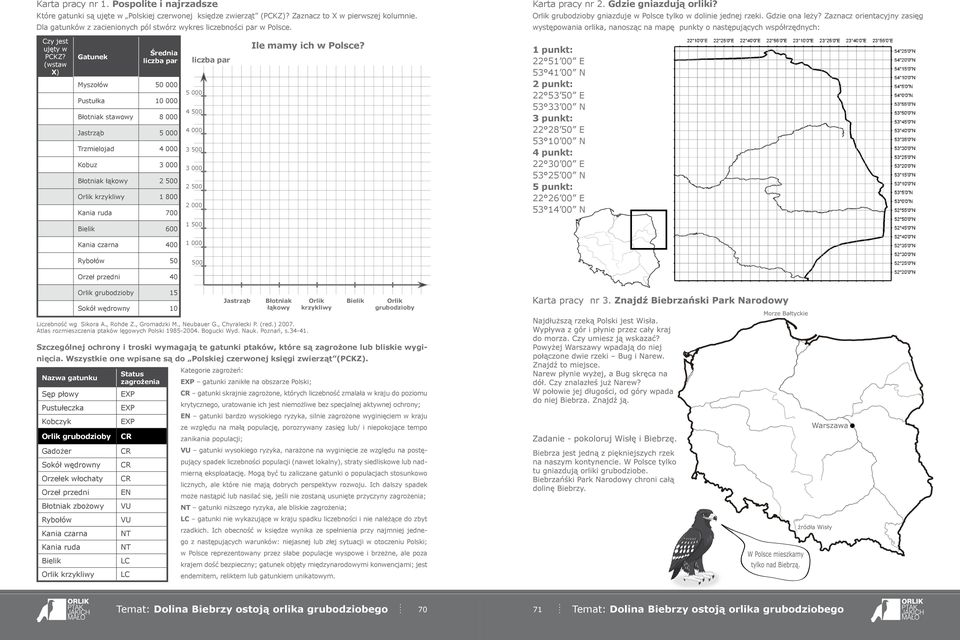Click the '1 500' tick on the chart axis
The image size is (960, 640).
pos(193,224)
